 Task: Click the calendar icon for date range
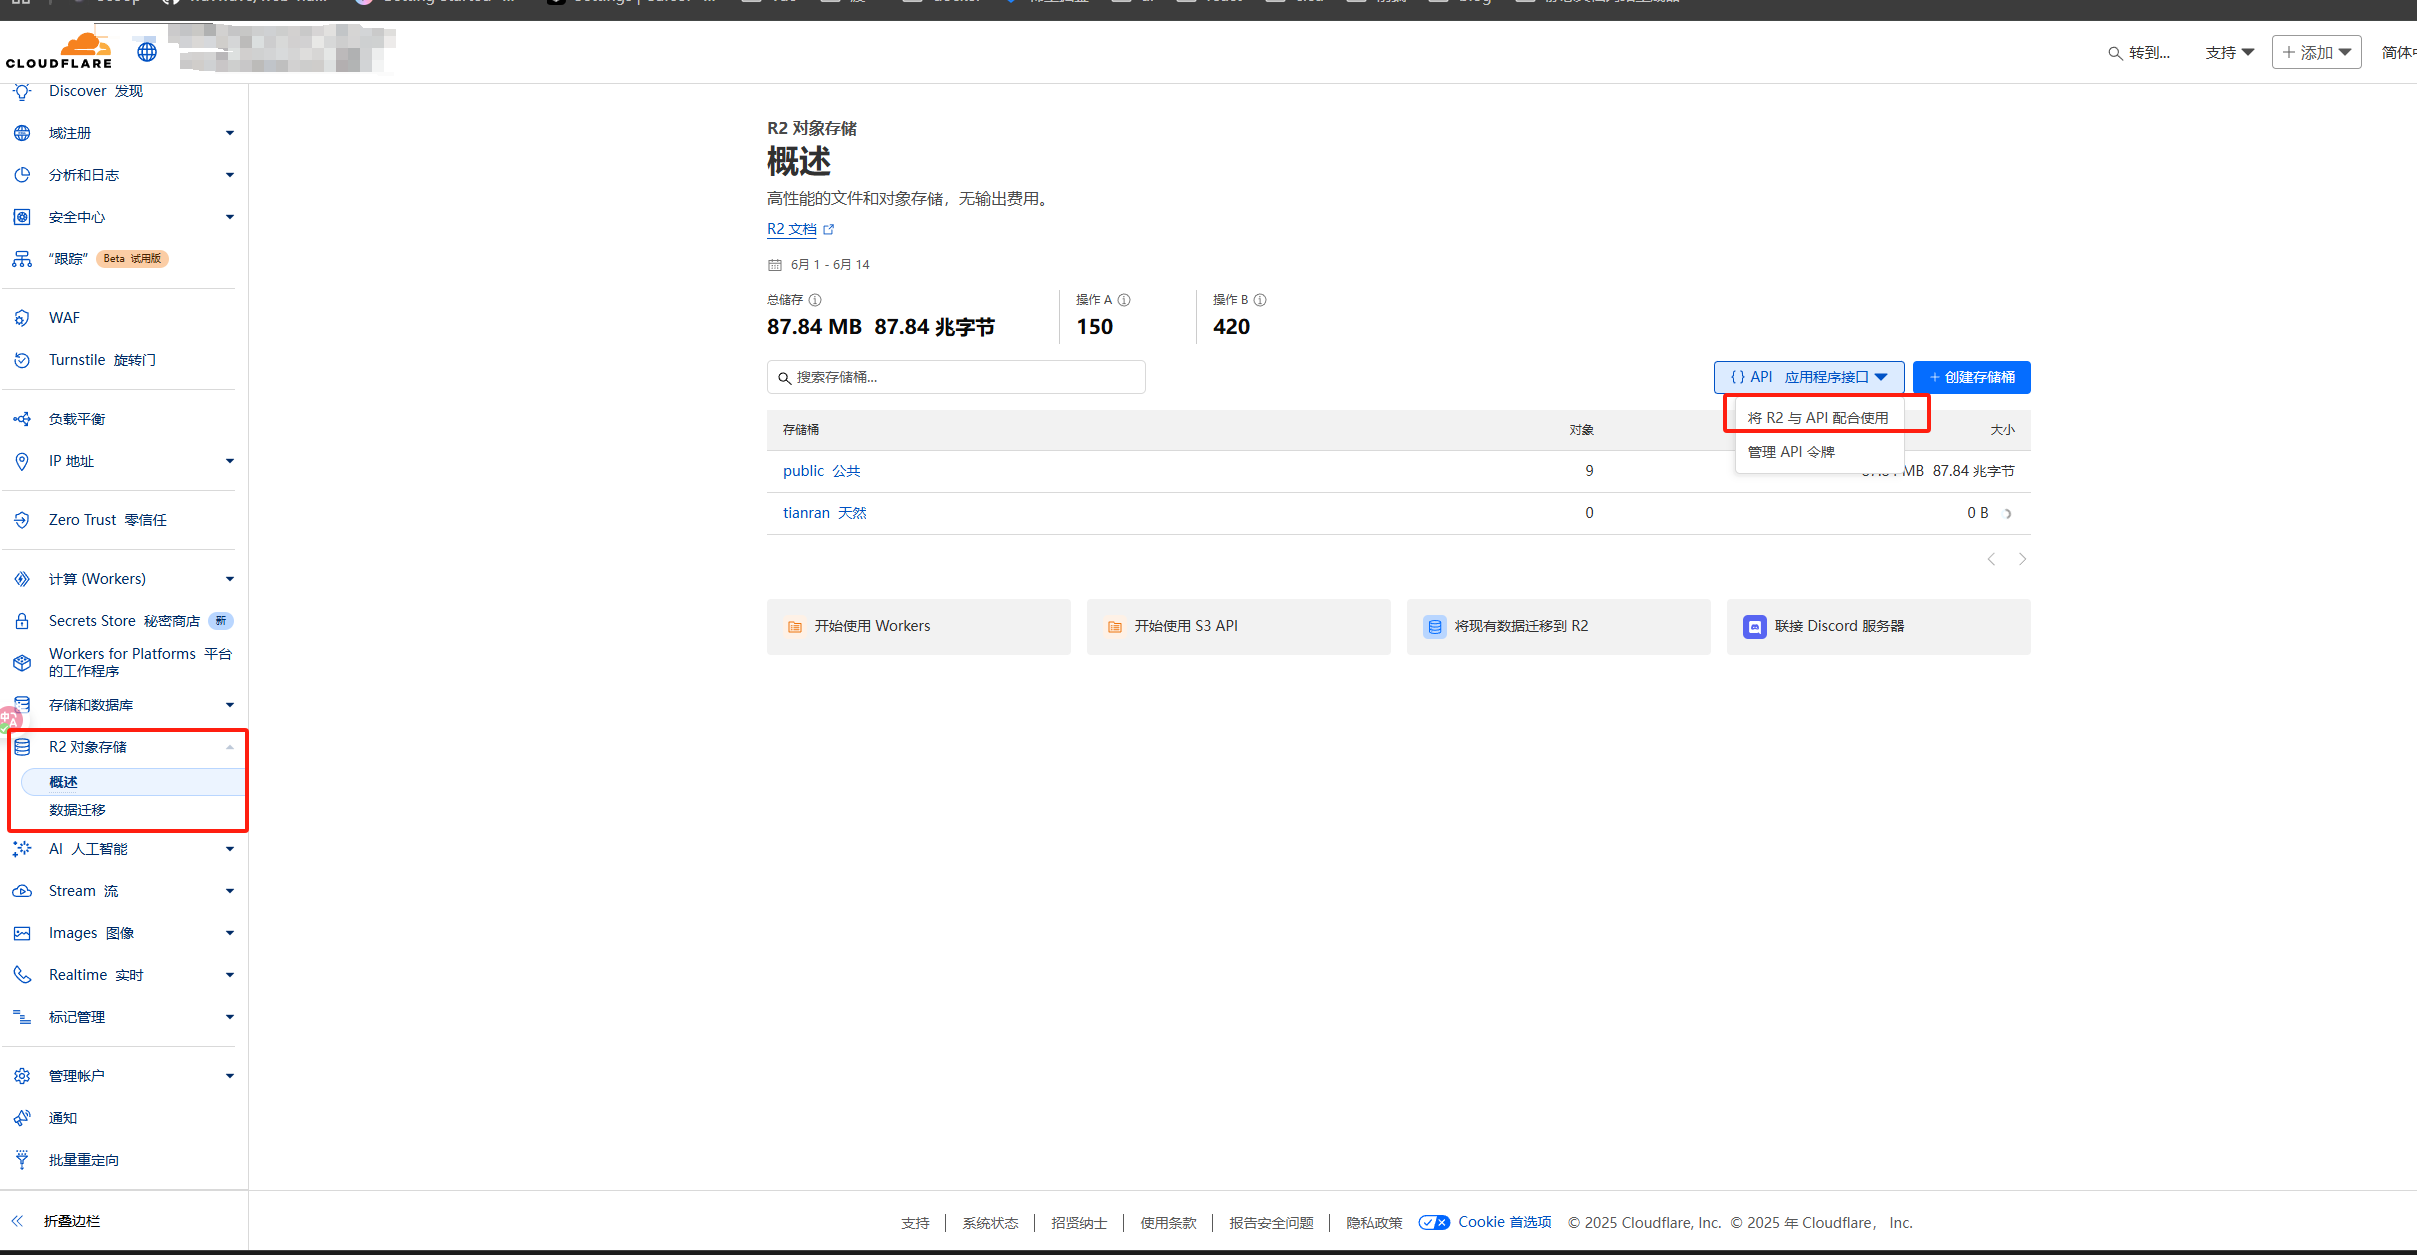(x=774, y=265)
